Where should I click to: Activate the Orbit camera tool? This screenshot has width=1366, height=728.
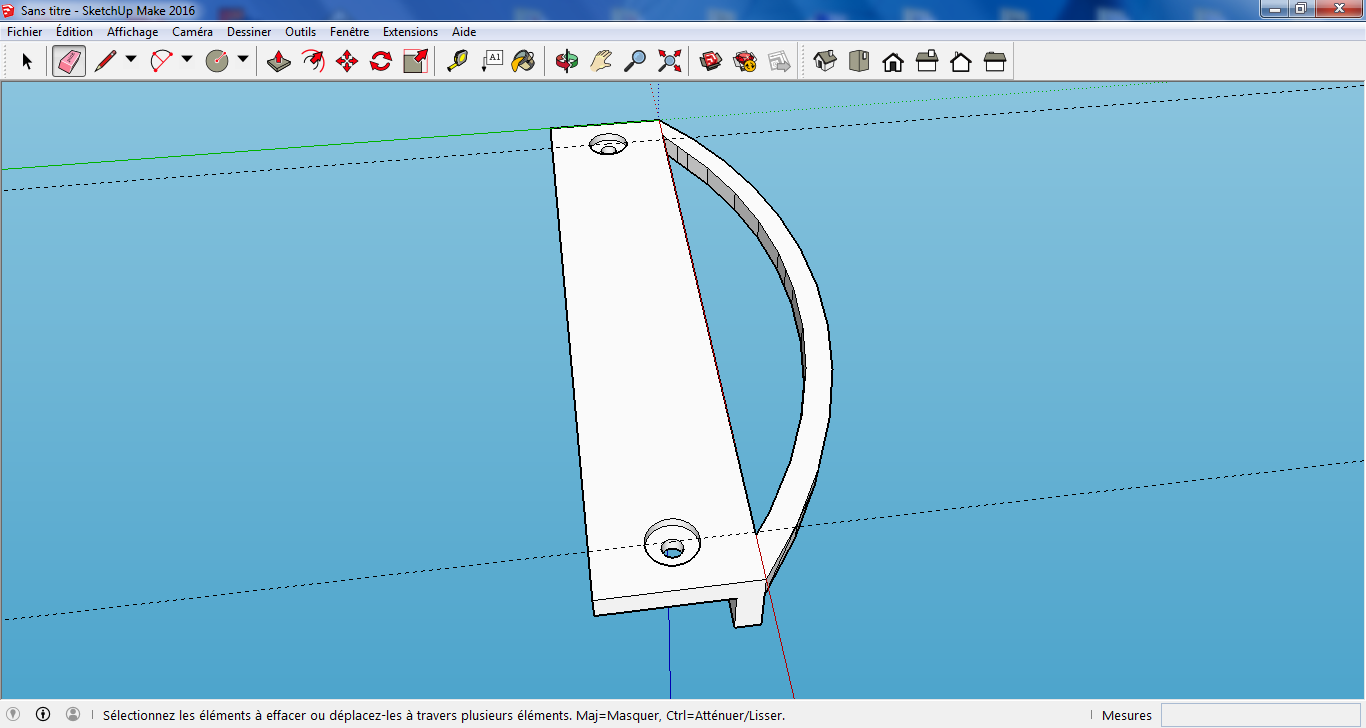click(567, 62)
